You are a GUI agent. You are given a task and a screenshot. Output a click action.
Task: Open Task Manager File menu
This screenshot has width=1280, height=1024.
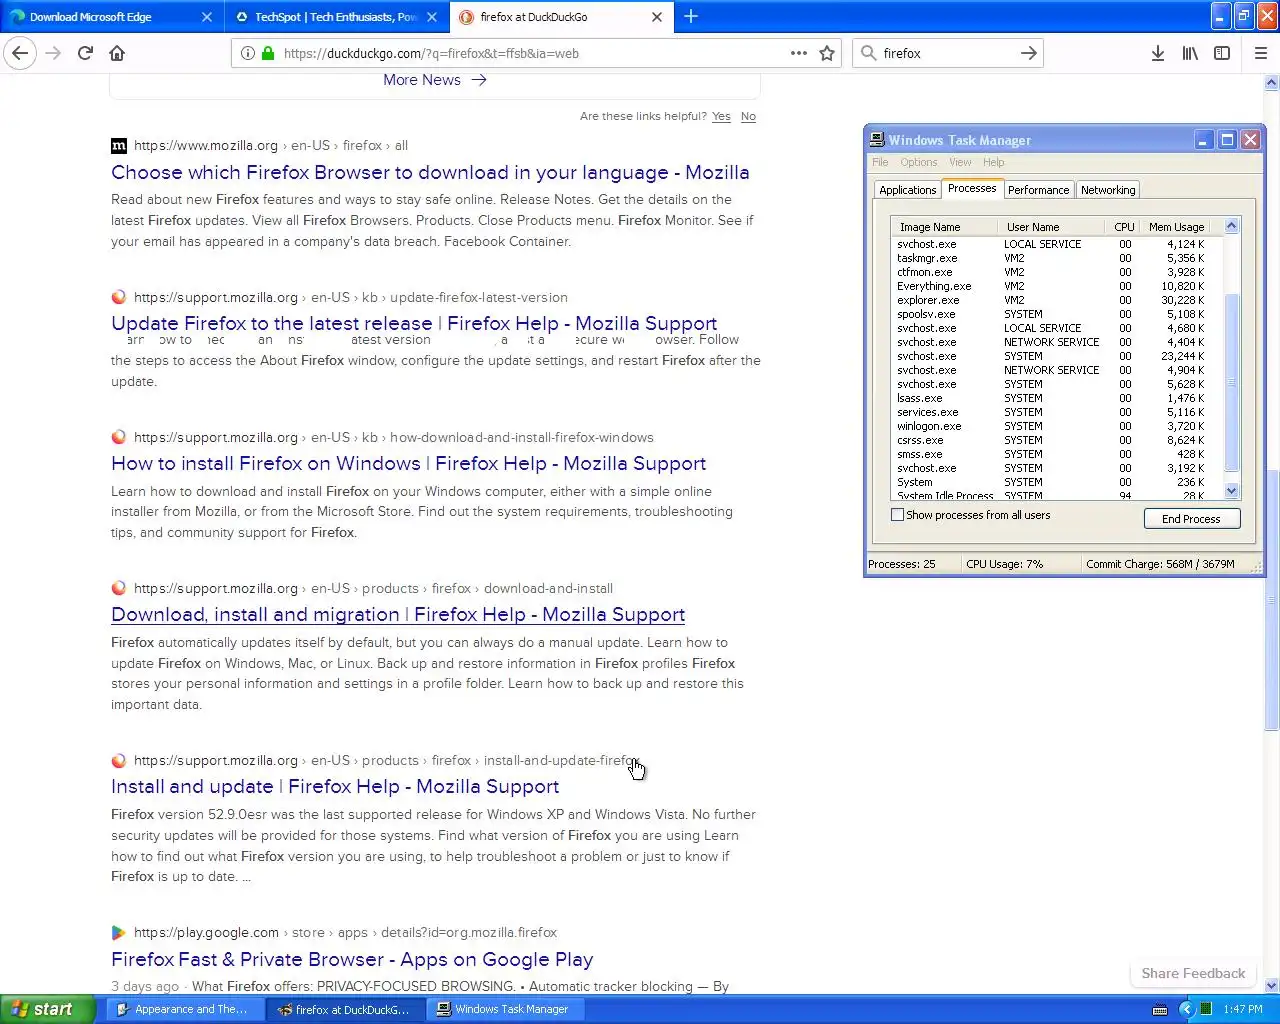[880, 162]
